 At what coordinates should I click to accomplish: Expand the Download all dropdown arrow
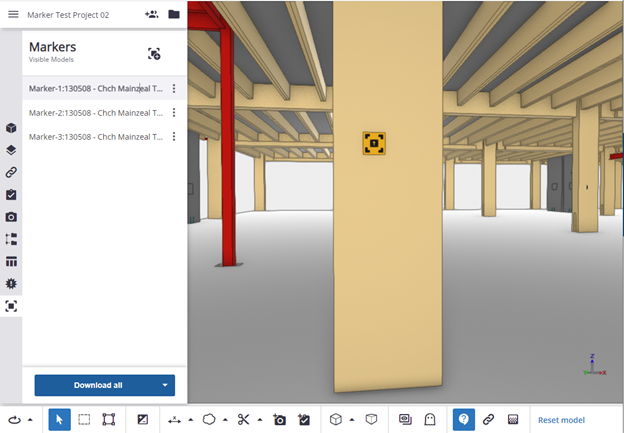(x=164, y=385)
